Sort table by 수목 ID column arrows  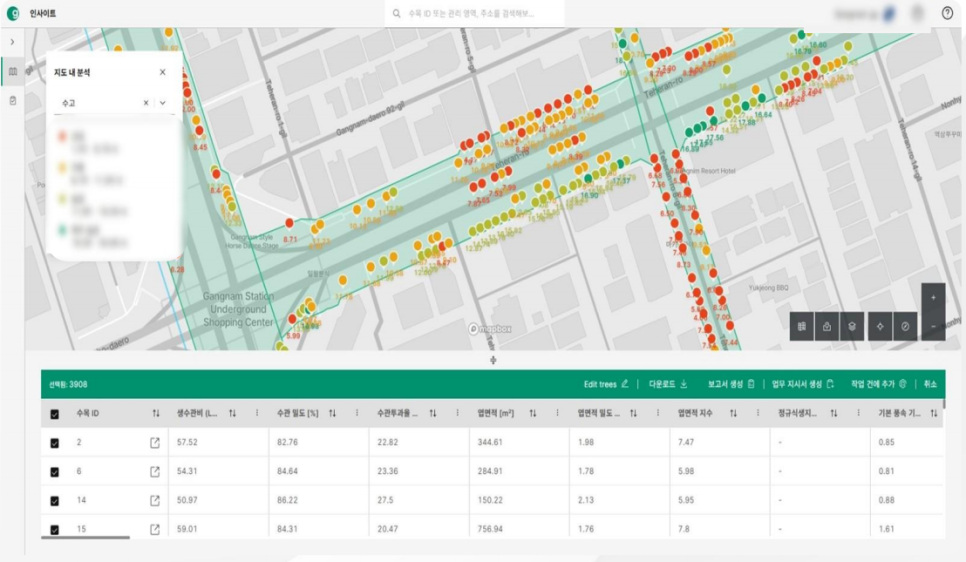coord(156,413)
